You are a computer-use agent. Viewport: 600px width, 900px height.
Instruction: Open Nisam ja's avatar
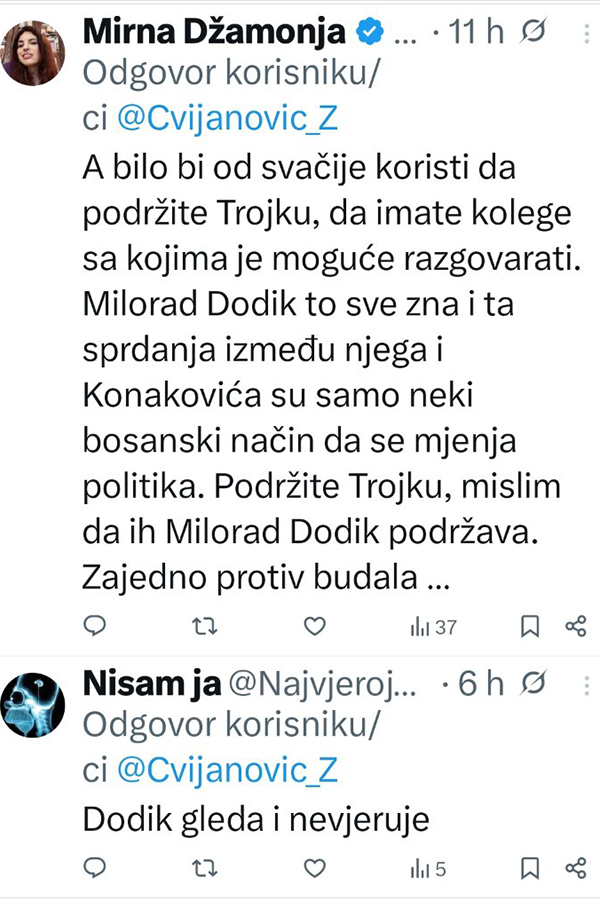38,703
